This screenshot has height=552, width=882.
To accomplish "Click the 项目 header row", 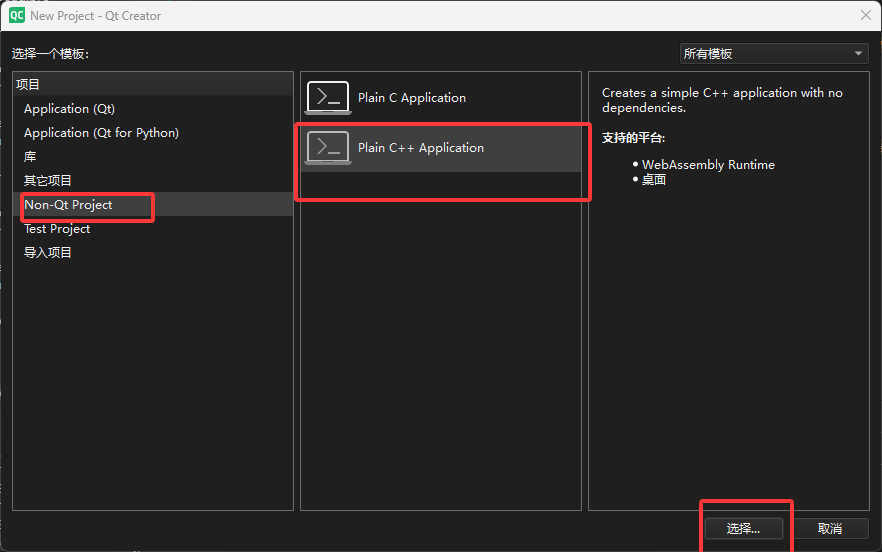I will [x=153, y=84].
